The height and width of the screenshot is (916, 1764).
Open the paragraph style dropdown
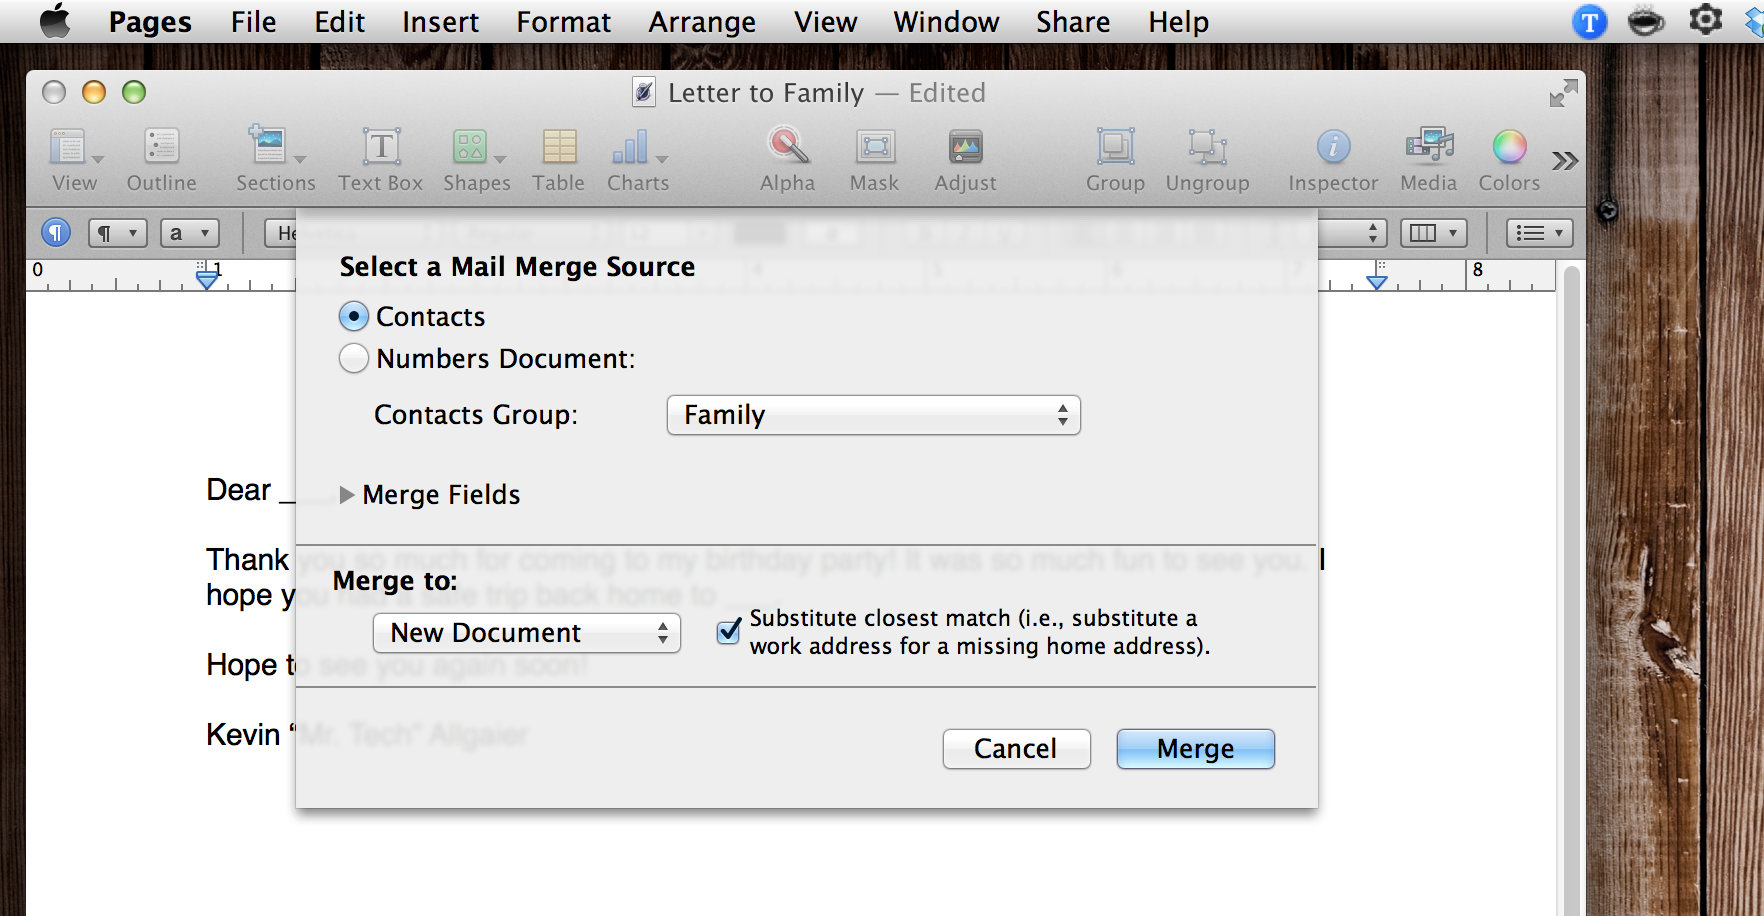[118, 233]
